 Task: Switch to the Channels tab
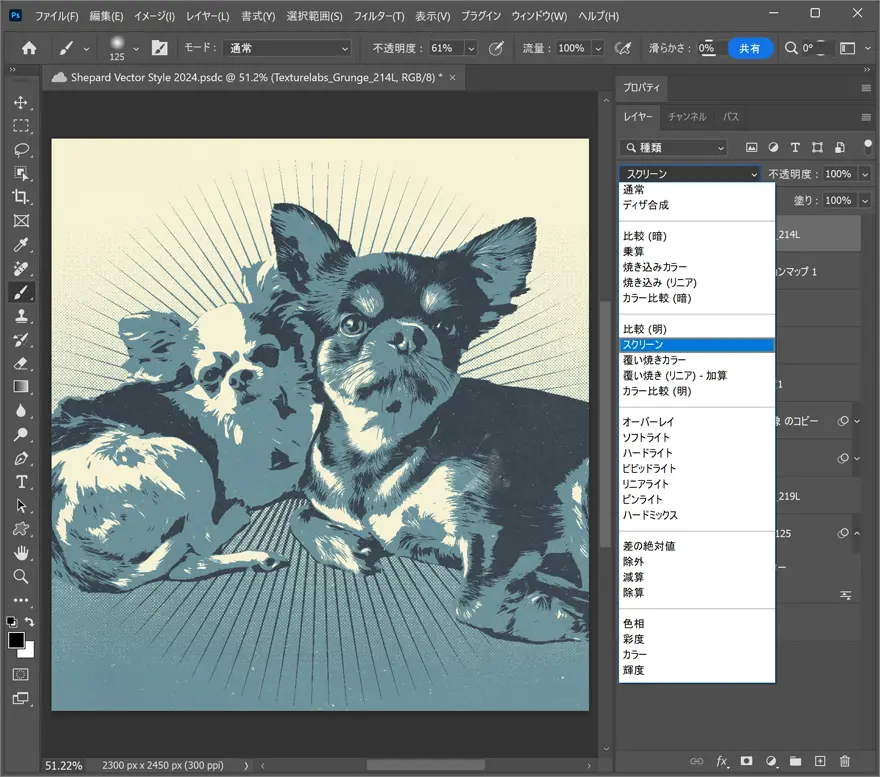pos(687,117)
